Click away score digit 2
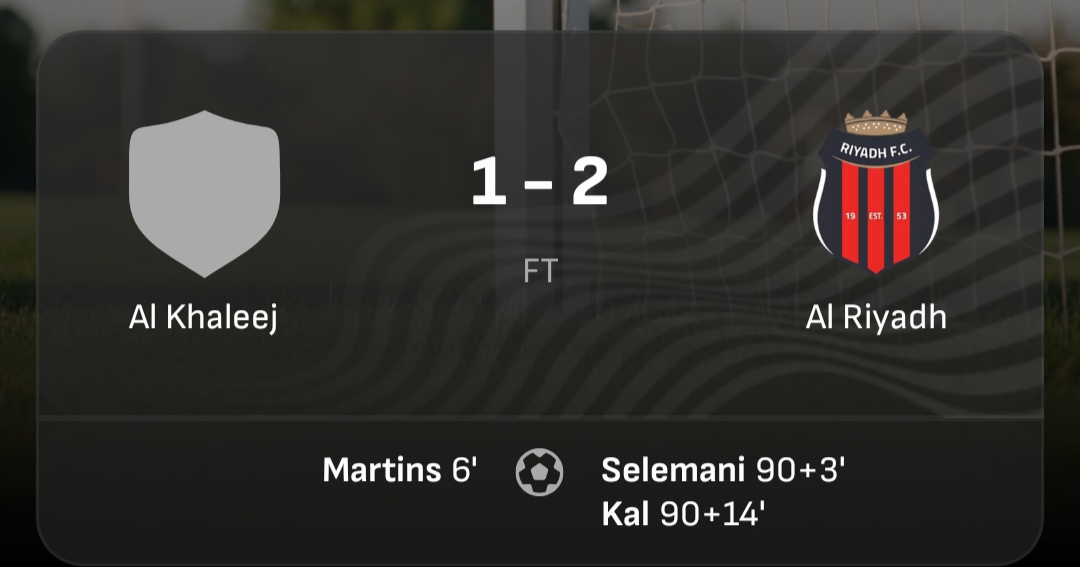 (590, 181)
